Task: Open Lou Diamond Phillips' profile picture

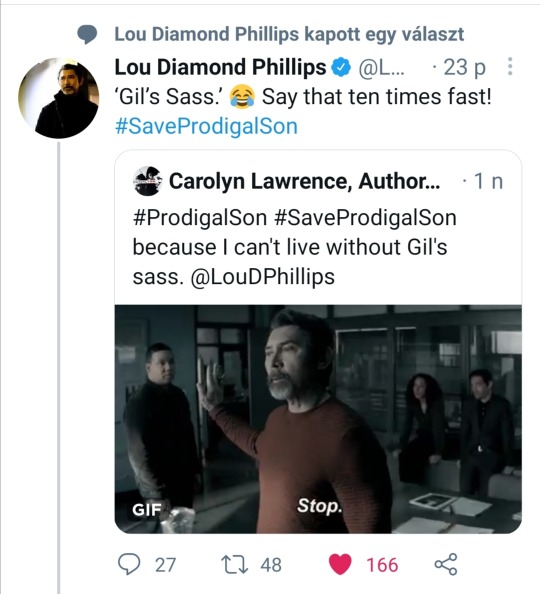Action: pos(59,98)
